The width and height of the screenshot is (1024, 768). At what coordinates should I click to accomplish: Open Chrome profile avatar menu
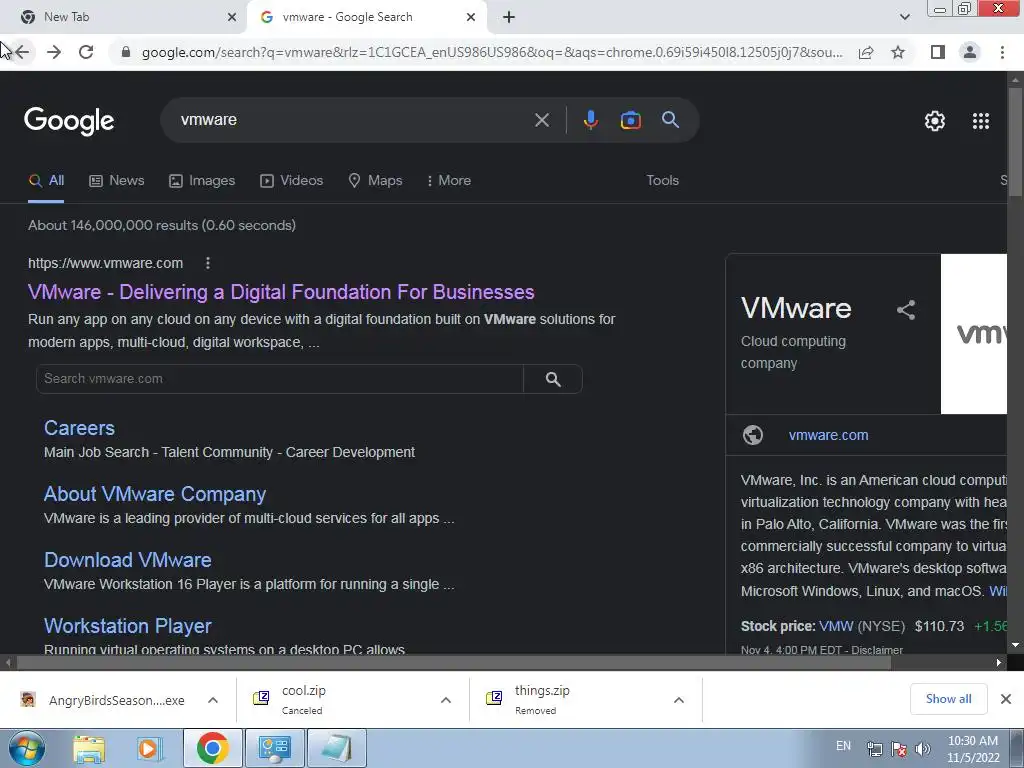(970, 52)
